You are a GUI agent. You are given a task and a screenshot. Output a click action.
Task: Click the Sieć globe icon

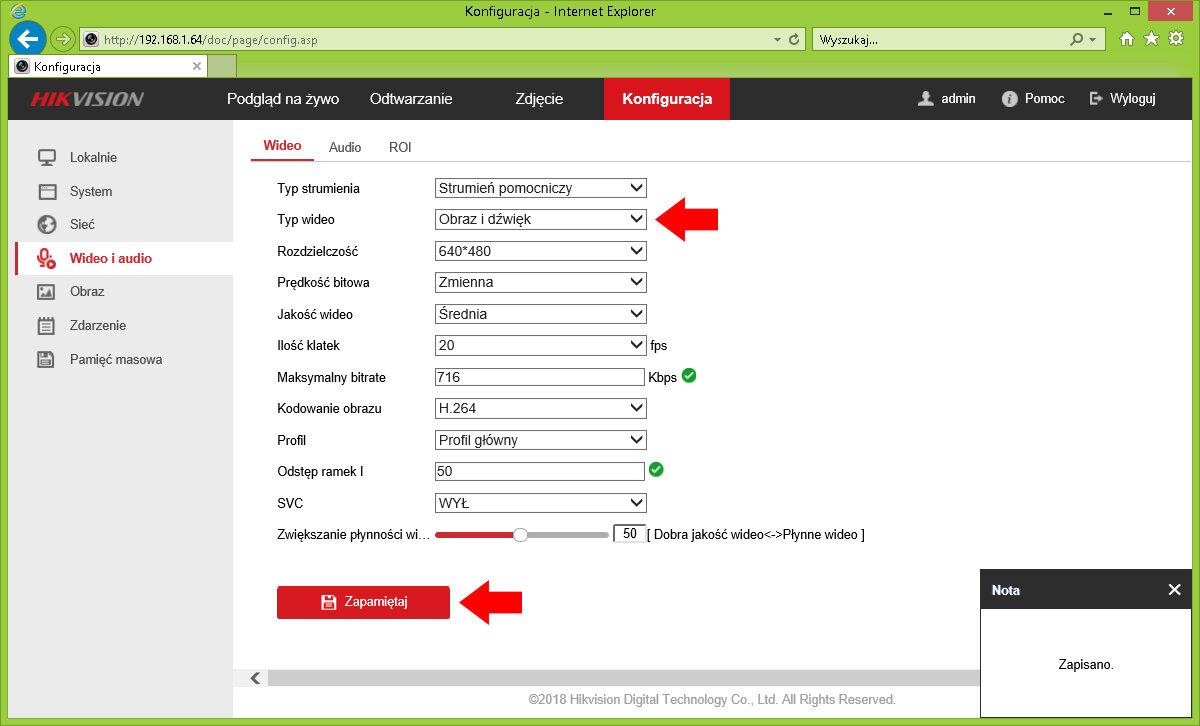pos(46,225)
